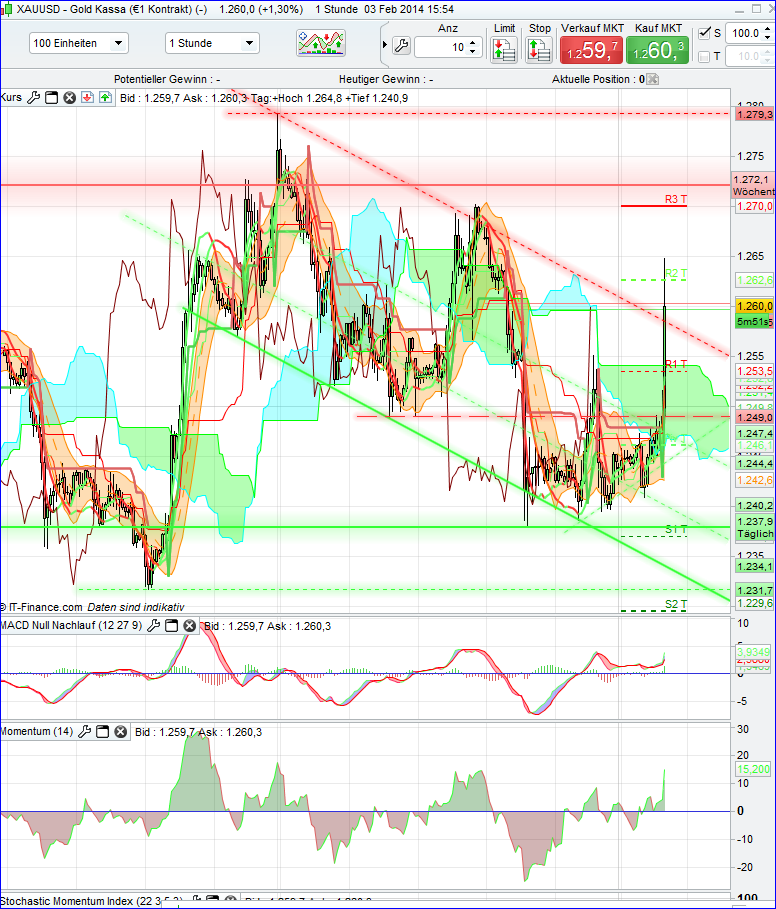
Task: Select the 1.279,3 price label
Action: pos(754,114)
